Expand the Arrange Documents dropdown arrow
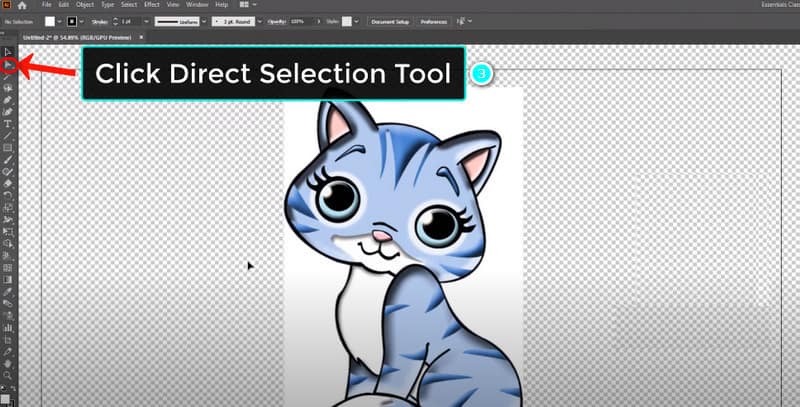Viewport: 800px width, 407px height. click(254, 5)
